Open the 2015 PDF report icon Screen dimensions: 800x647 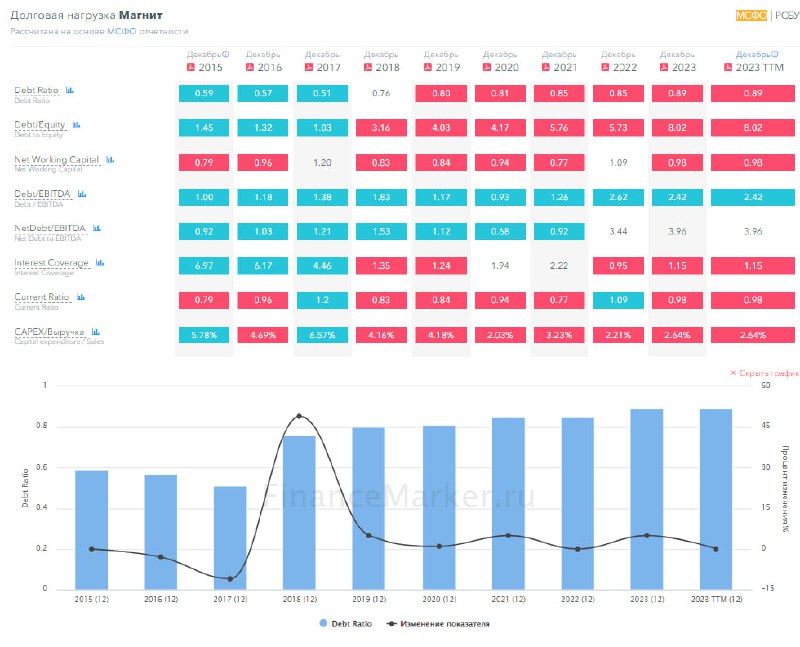pyautogui.click(x=191, y=67)
